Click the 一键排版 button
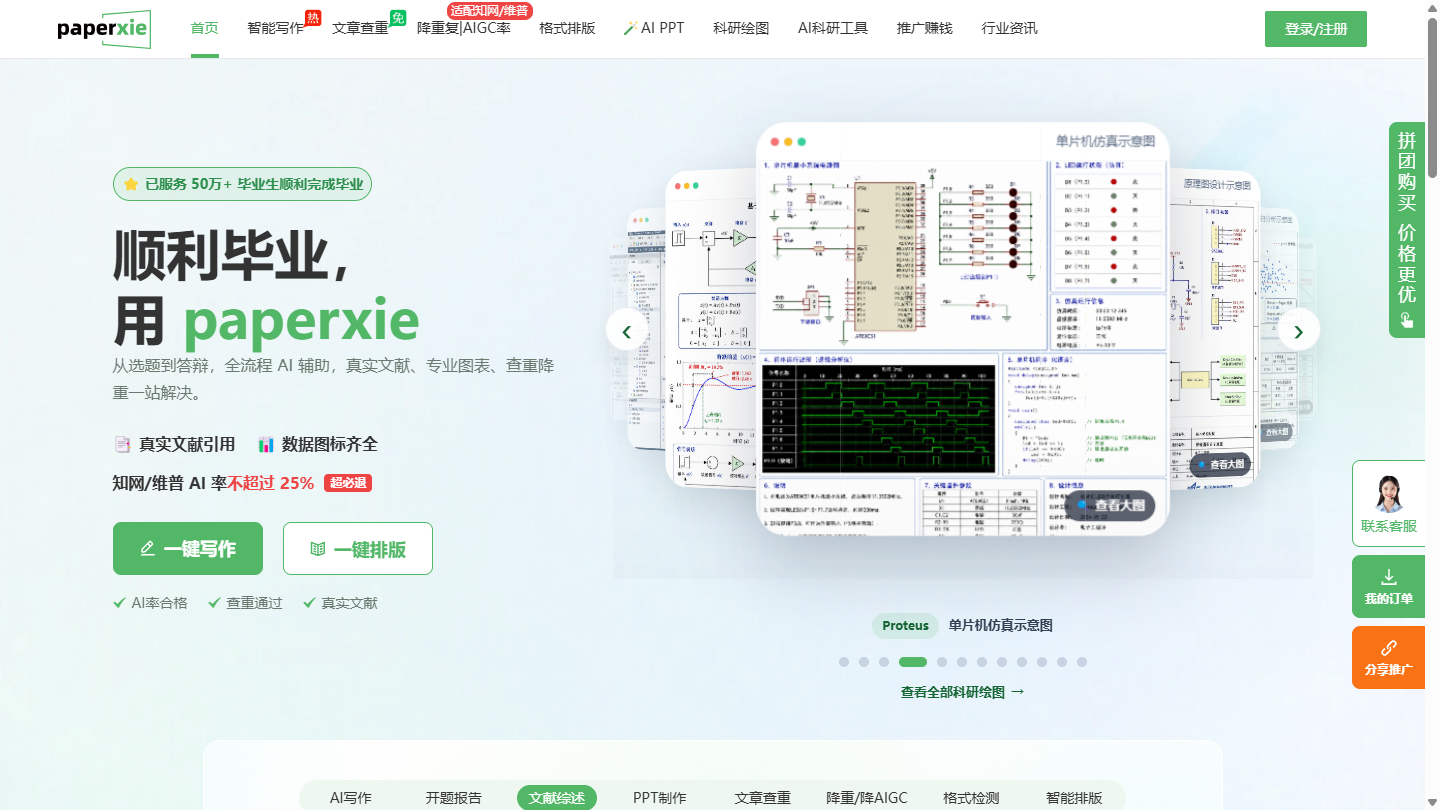Screen dimensions: 1440x810 click(358, 548)
